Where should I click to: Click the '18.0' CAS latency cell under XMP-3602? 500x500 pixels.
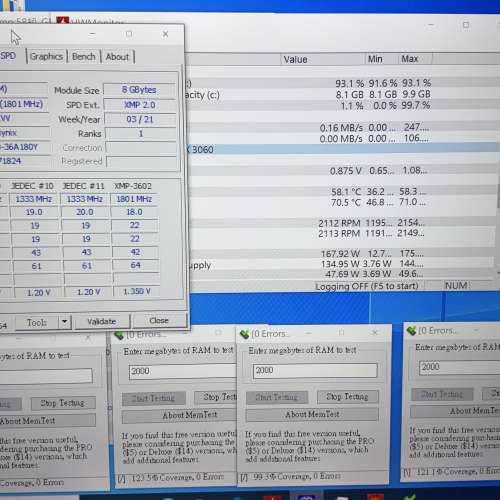click(134, 212)
